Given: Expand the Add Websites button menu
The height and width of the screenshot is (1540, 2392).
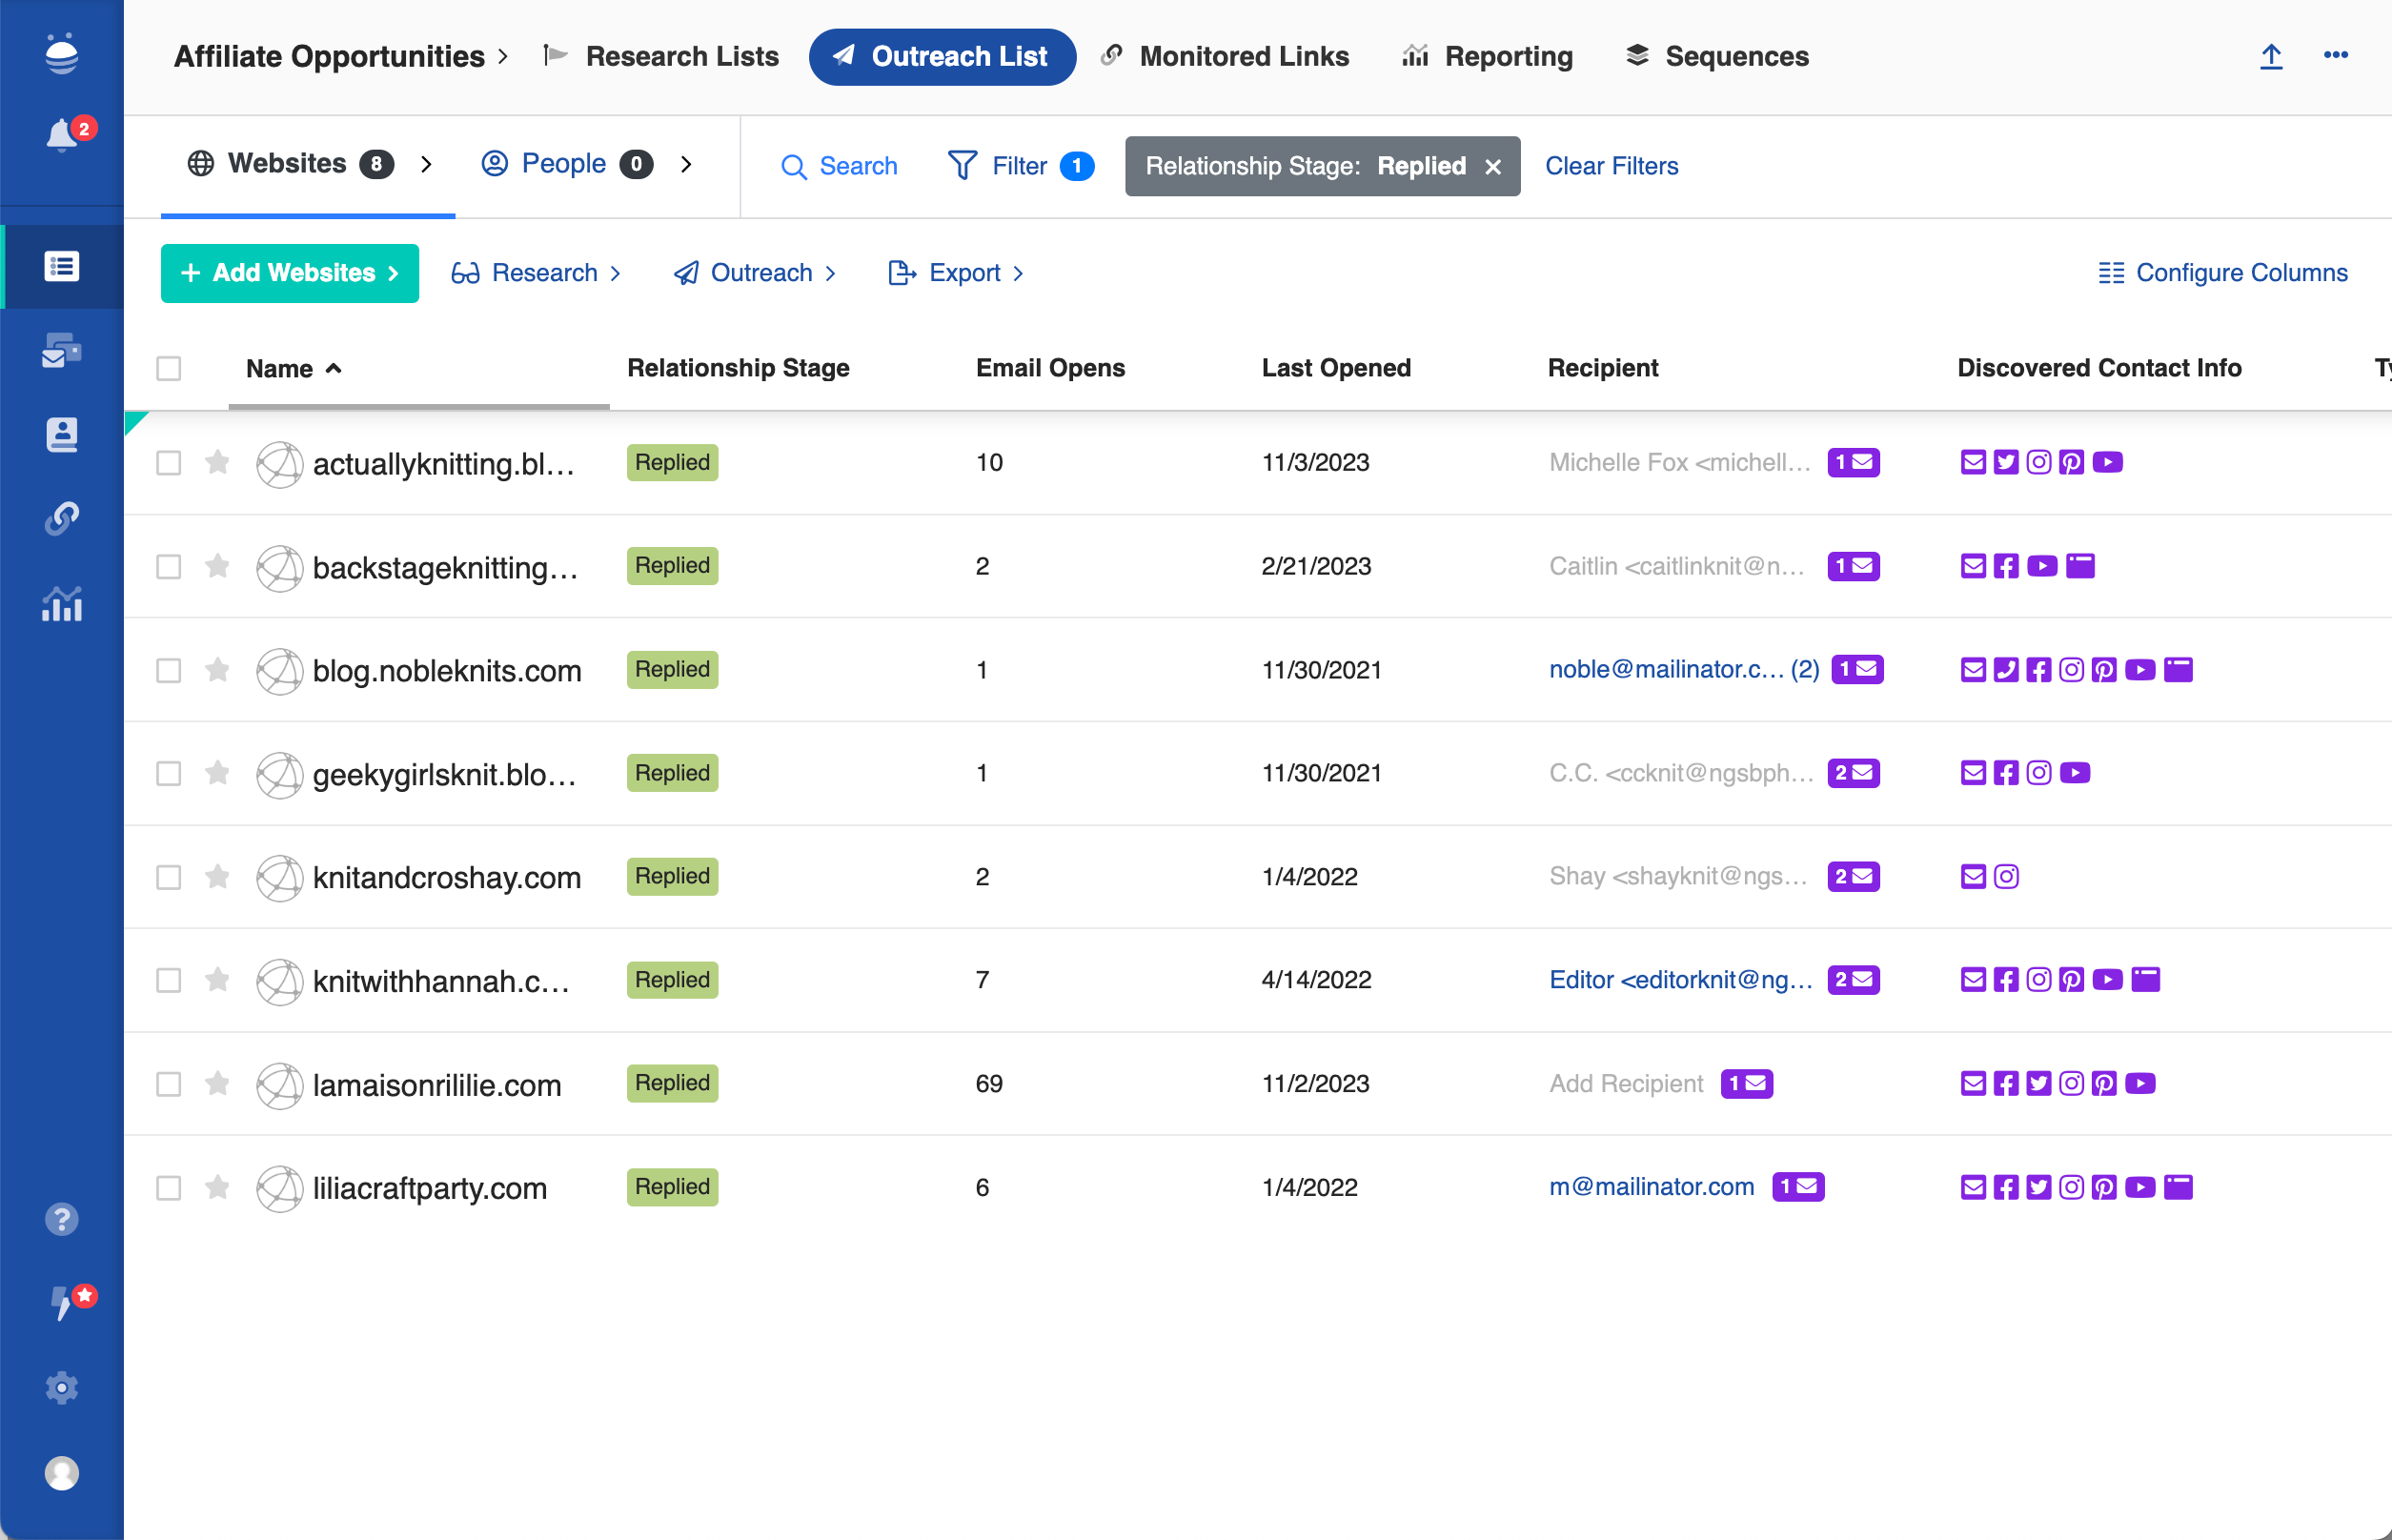Looking at the screenshot, I should [290, 273].
